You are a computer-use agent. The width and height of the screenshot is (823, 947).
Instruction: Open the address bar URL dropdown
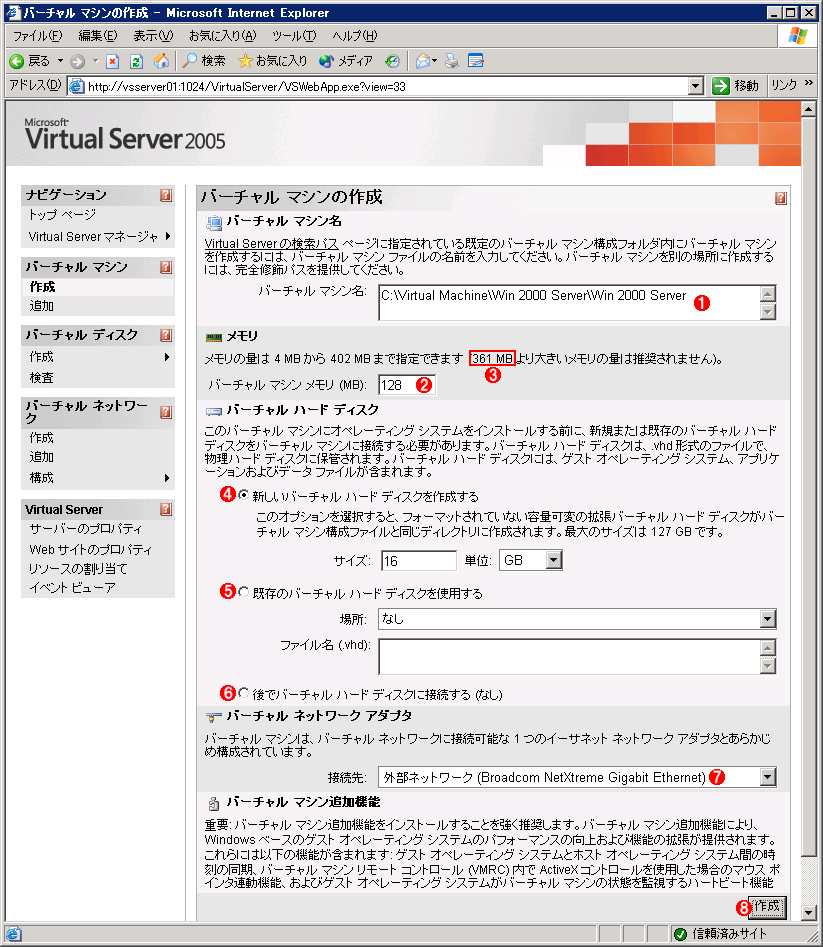696,86
